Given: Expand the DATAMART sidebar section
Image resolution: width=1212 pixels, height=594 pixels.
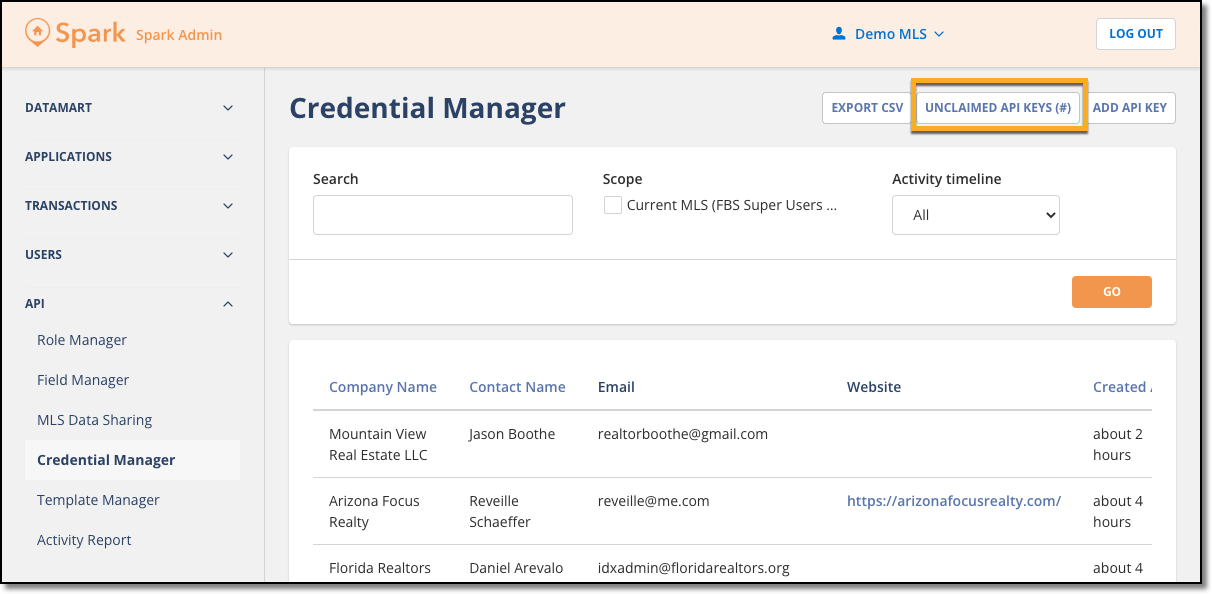Looking at the screenshot, I should pos(130,108).
